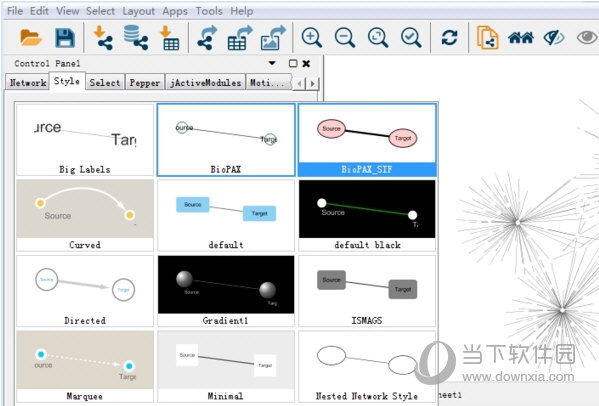Open the View menu
The height and width of the screenshot is (406, 599).
pyautogui.click(x=68, y=11)
